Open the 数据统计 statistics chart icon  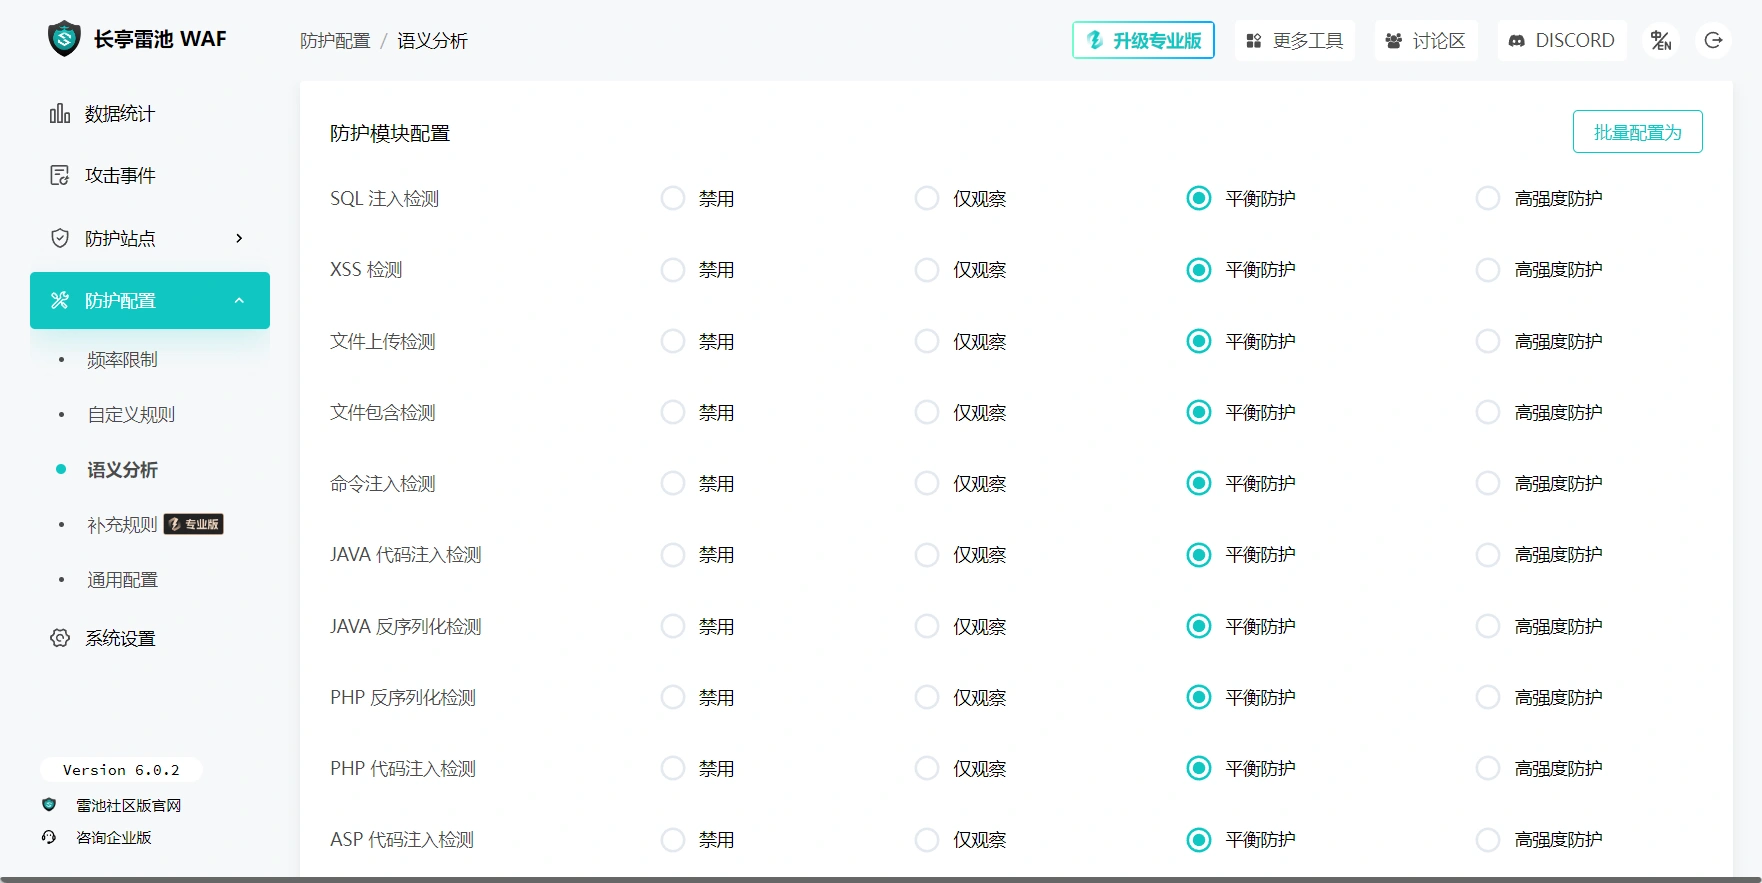60,114
